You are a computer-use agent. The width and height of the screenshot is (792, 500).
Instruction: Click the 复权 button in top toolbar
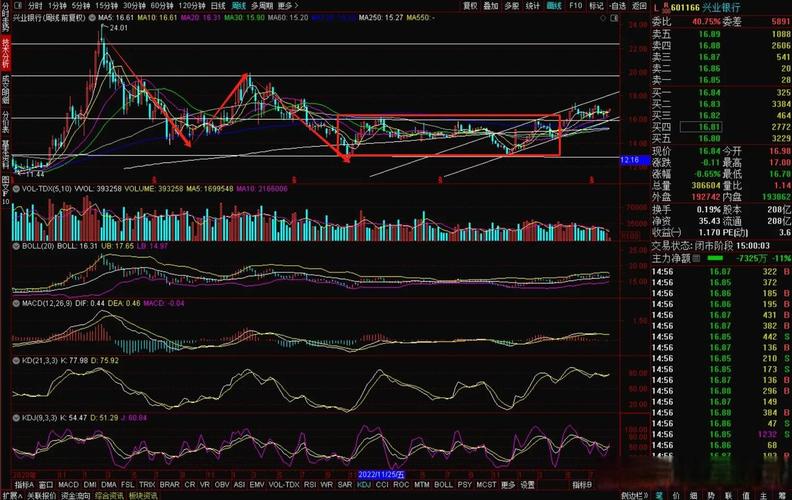[x=470, y=6]
